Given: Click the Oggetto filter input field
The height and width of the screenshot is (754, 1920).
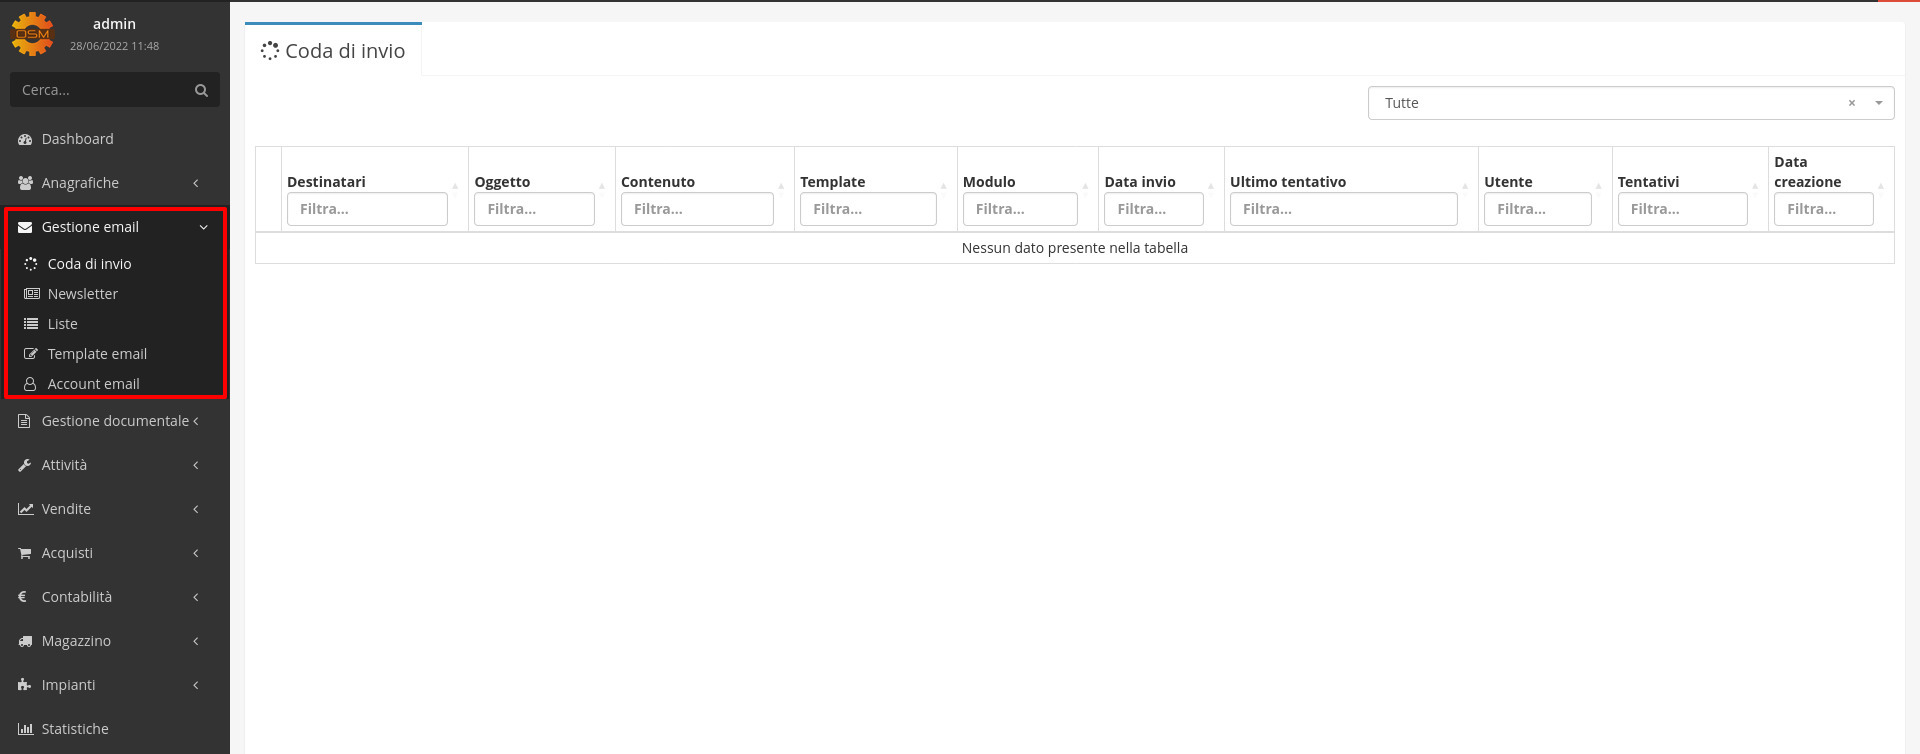Looking at the screenshot, I should click(533, 209).
